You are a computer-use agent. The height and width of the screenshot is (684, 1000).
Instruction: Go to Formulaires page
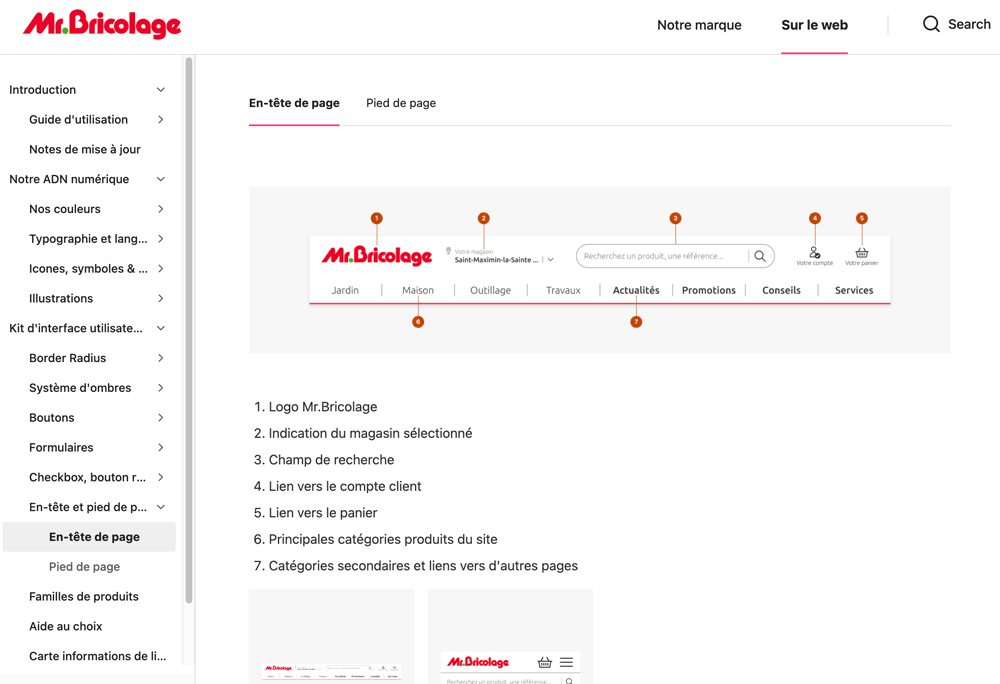pyautogui.click(x=61, y=448)
